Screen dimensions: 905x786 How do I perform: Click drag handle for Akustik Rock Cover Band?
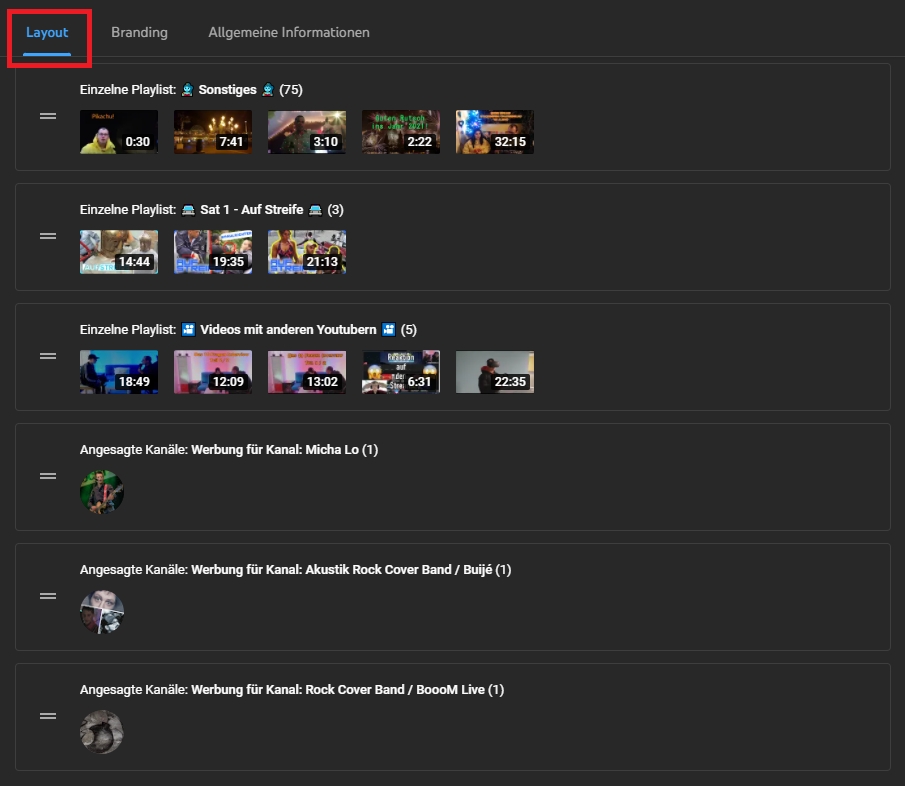tap(48, 596)
